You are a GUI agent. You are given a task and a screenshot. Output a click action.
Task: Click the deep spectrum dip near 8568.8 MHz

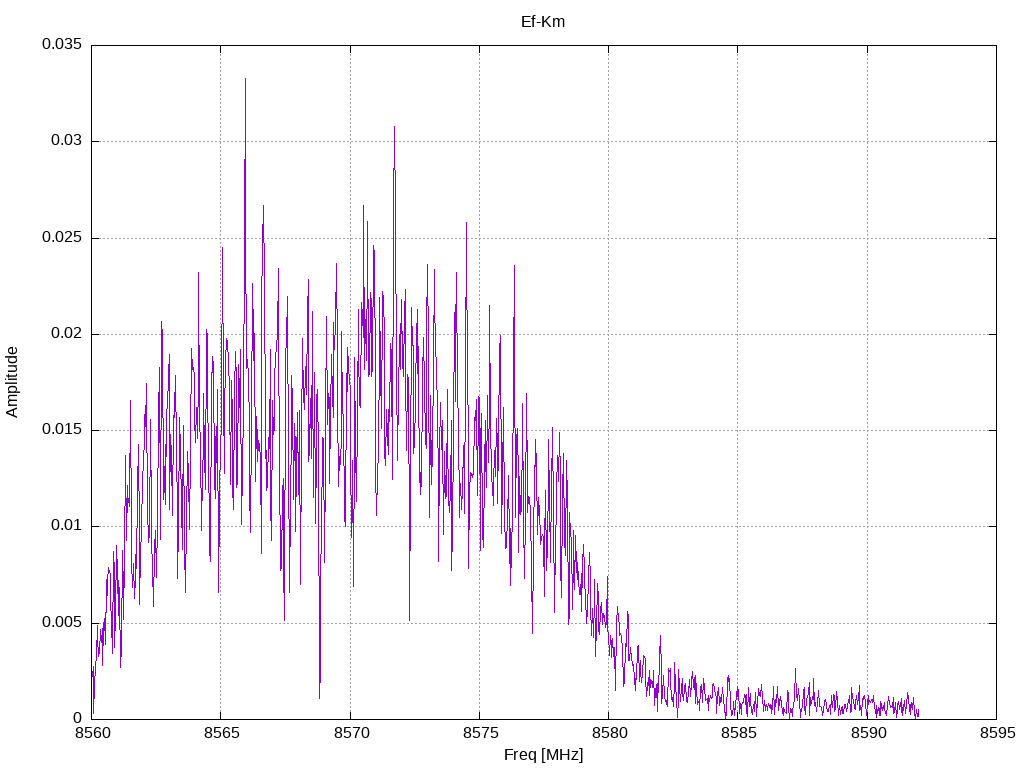click(319, 696)
